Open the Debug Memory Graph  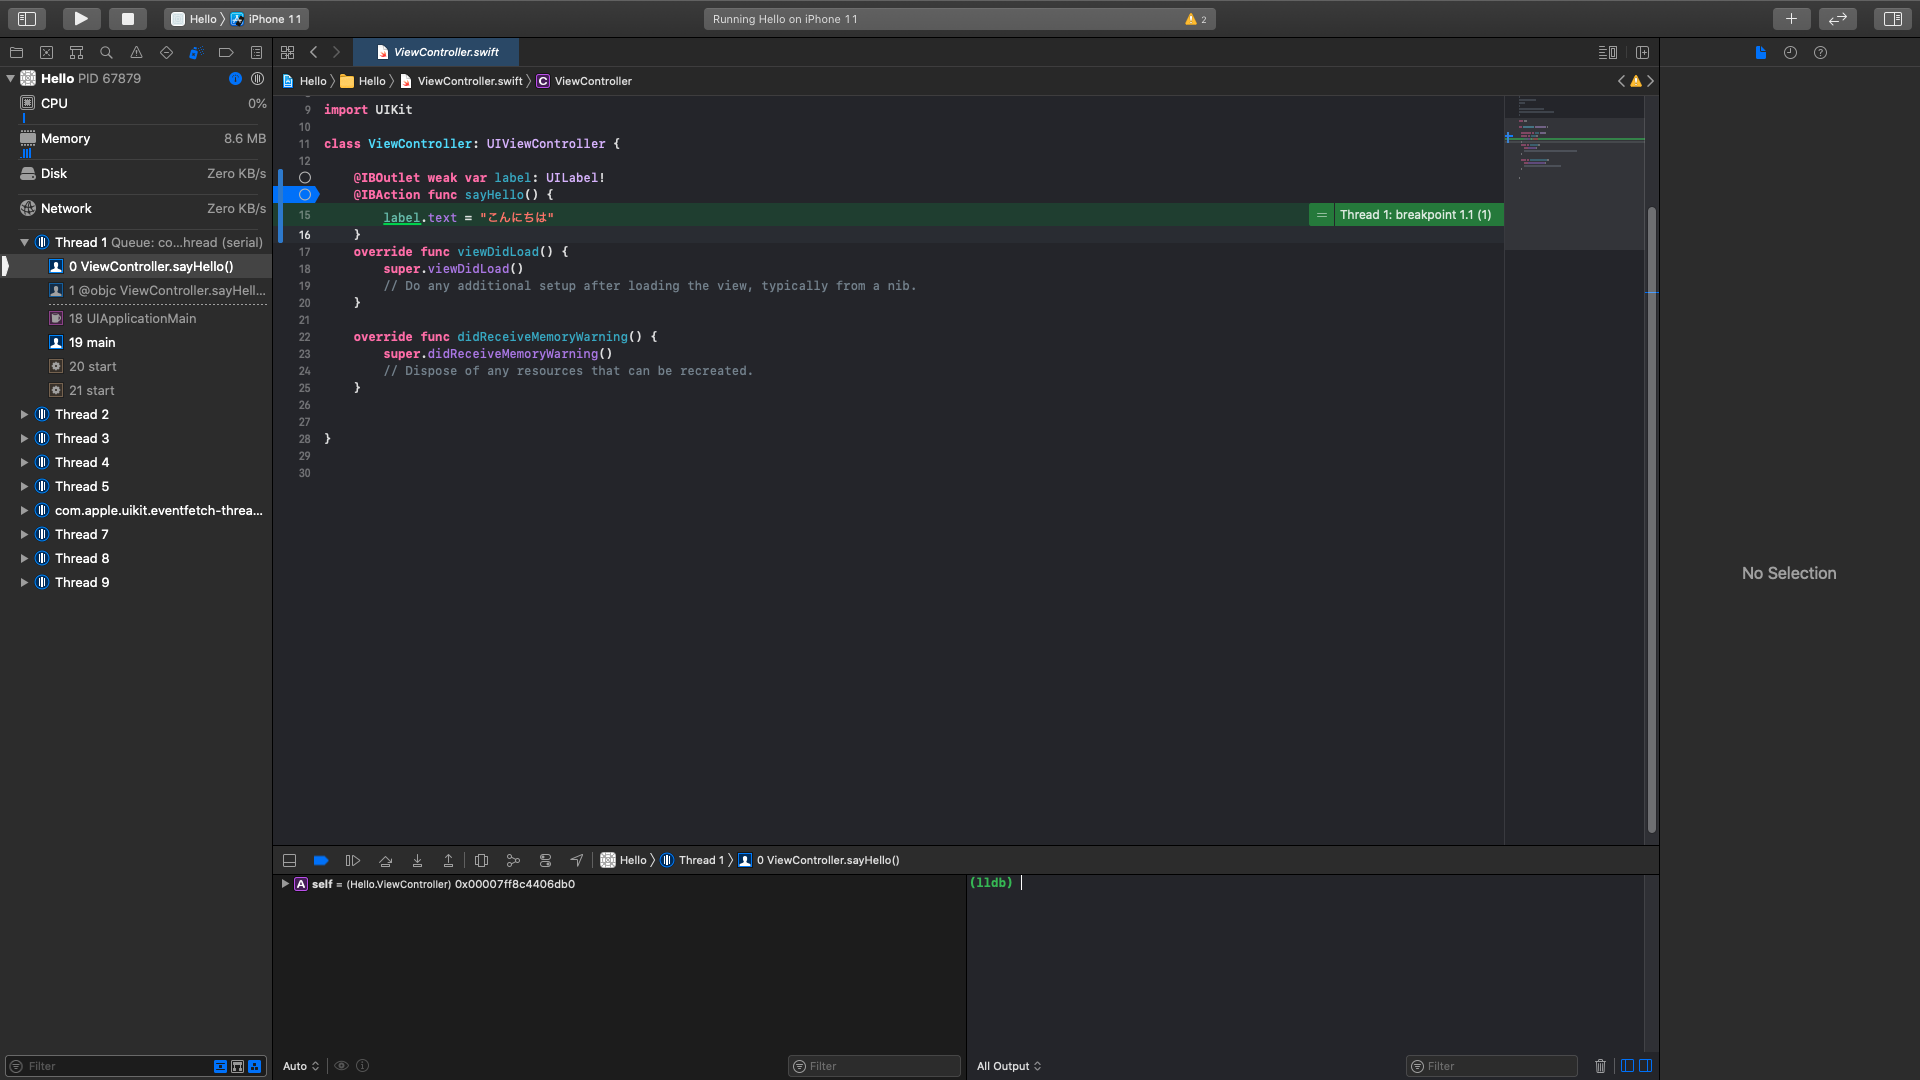click(513, 860)
